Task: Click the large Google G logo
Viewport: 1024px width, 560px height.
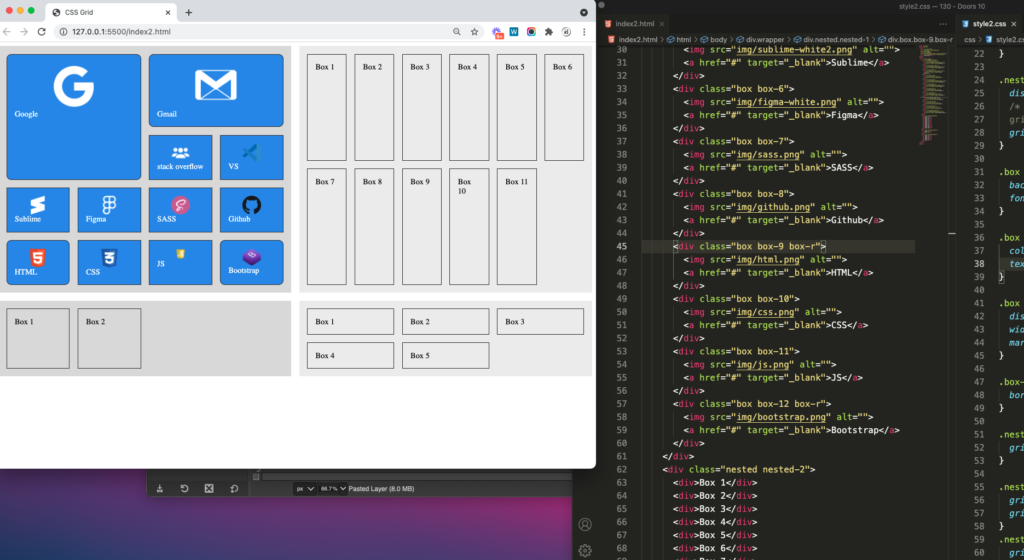Action: [x=74, y=86]
